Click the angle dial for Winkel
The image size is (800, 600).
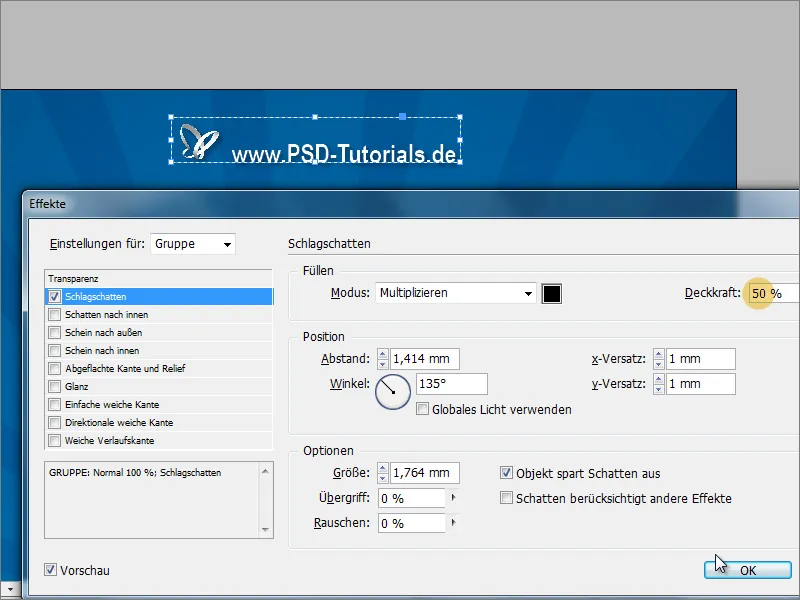392,391
